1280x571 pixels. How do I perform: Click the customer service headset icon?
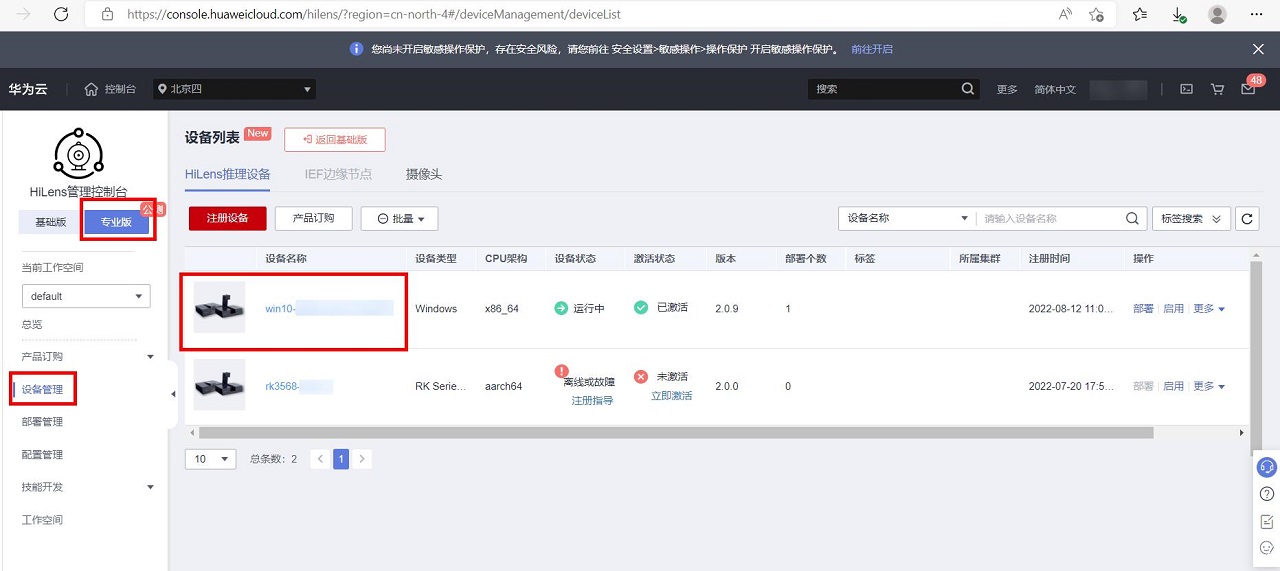1266,467
